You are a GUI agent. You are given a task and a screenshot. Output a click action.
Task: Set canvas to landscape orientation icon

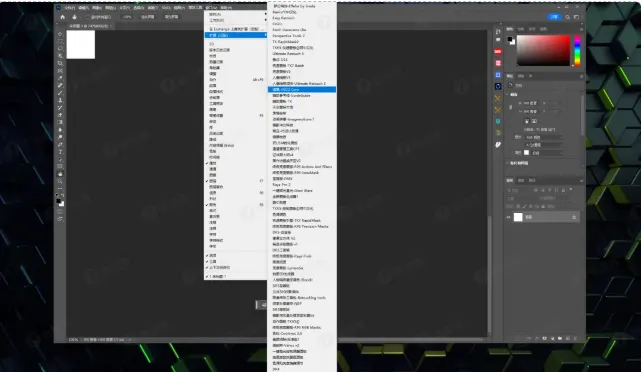tap(534, 121)
